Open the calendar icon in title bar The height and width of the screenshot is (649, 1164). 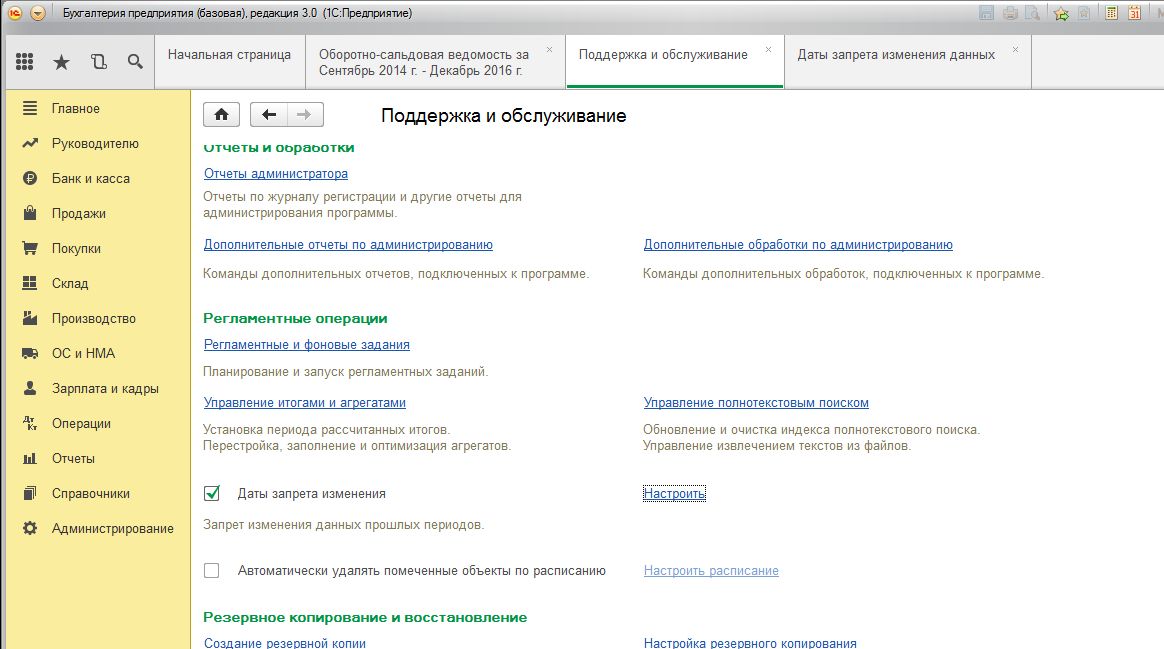[1135, 13]
